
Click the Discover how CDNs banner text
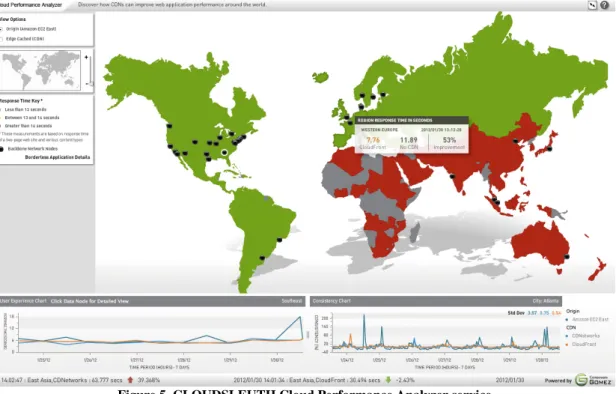[172, 5]
